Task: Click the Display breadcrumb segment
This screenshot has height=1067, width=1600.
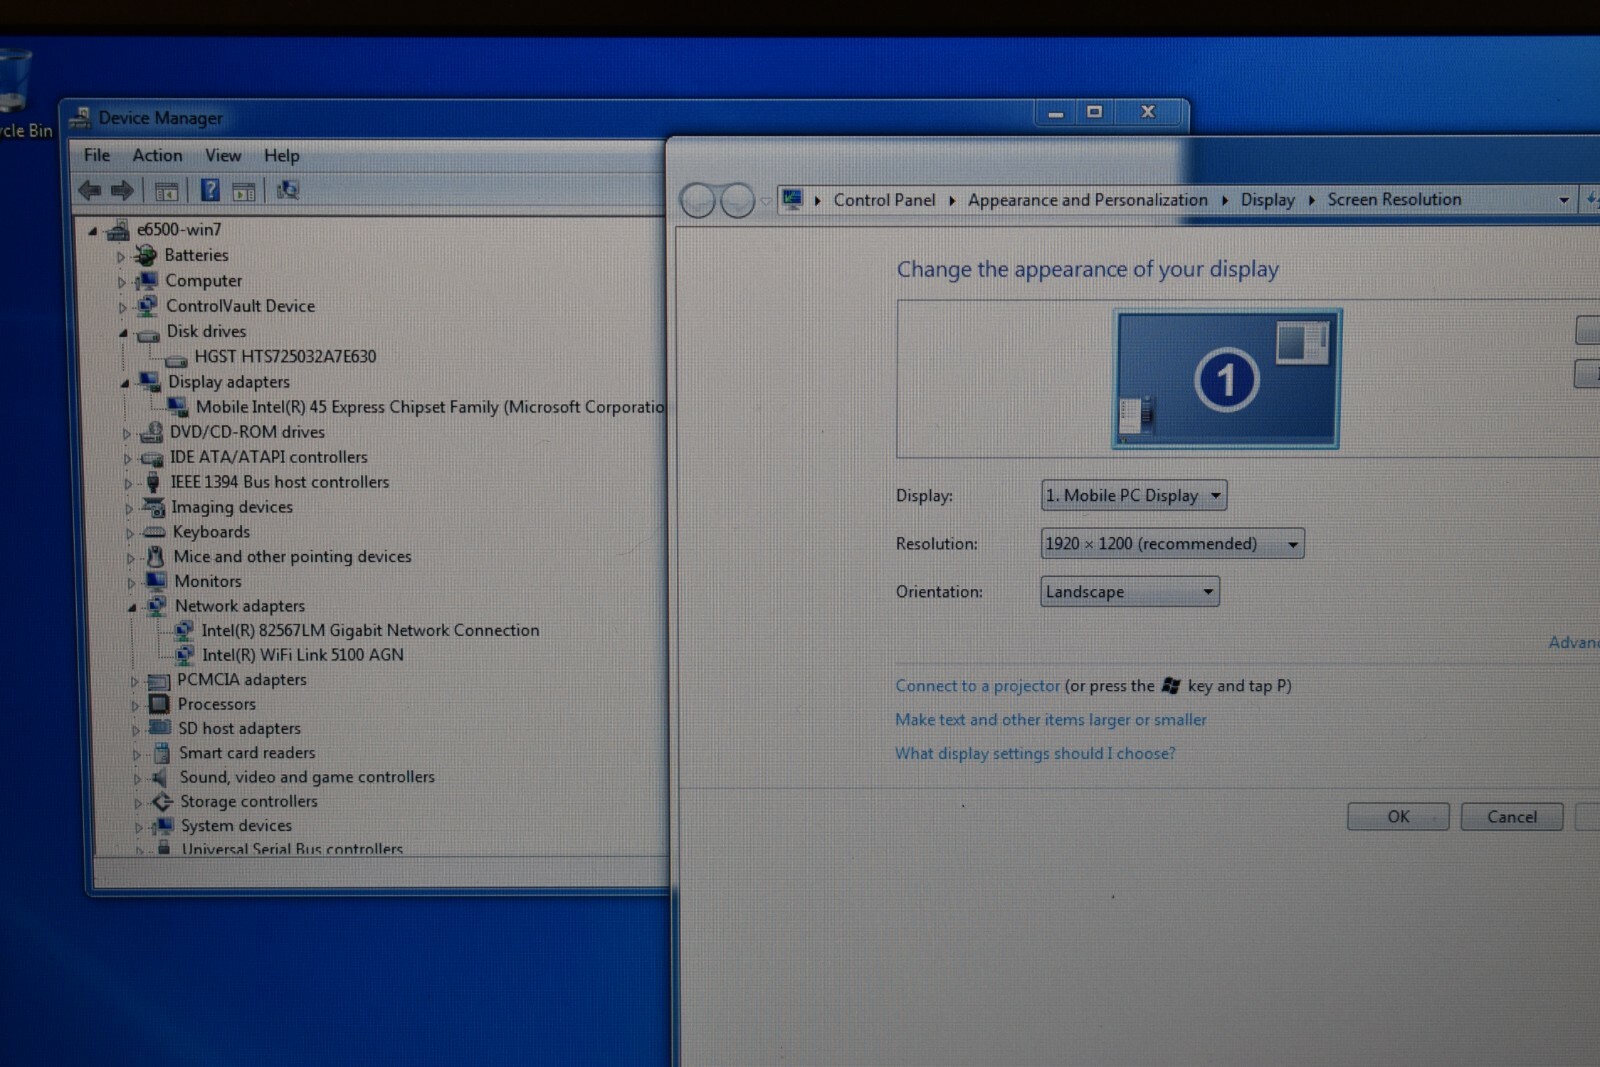Action: click(x=1267, y=200)
